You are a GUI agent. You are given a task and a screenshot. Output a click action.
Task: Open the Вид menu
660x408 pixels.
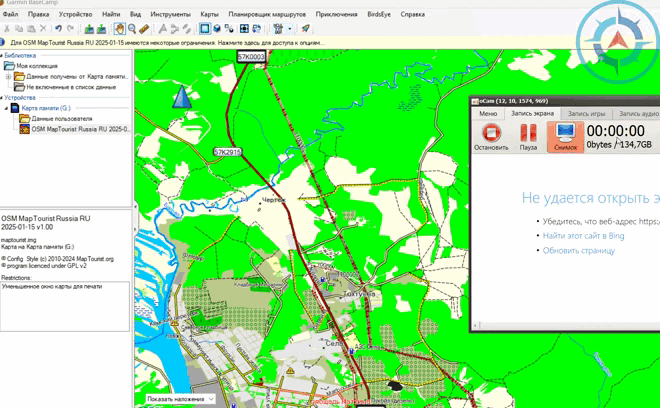[x=135, y=14]
